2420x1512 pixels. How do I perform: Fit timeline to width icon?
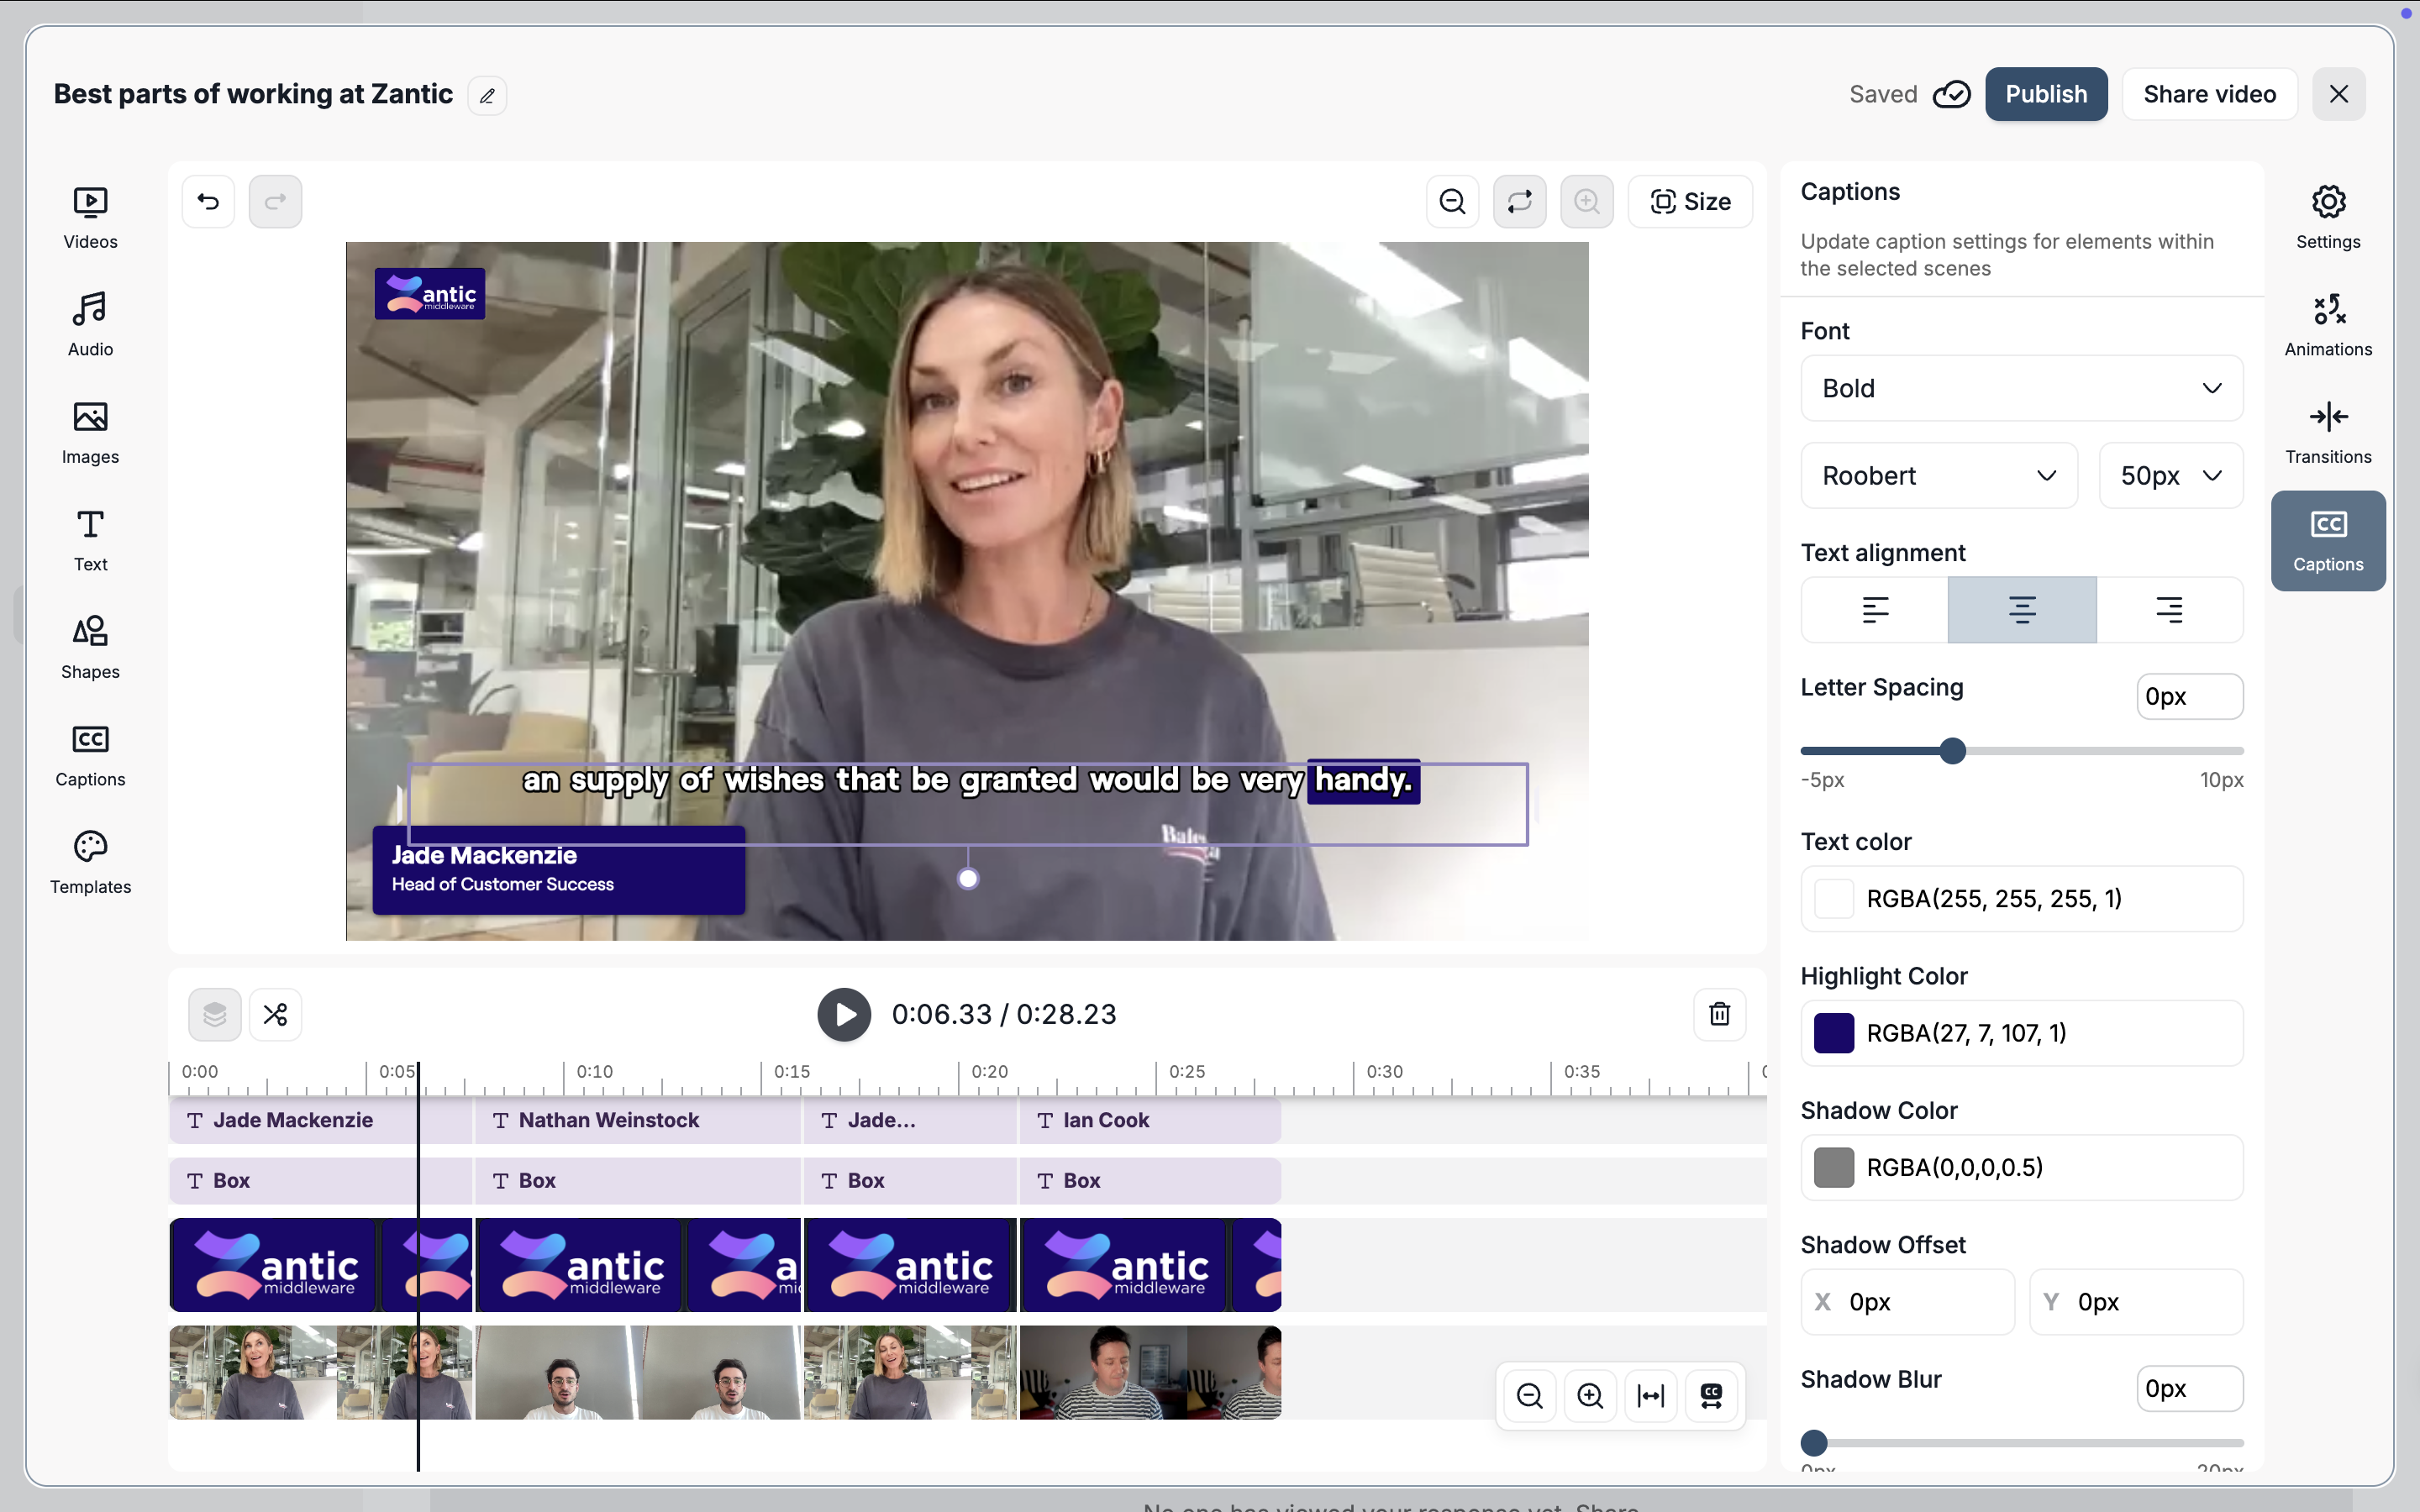pos(1650,1395)
